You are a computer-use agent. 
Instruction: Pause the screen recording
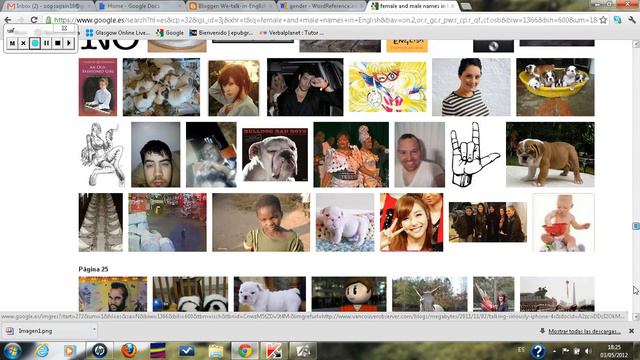click(x=47, y=43)
